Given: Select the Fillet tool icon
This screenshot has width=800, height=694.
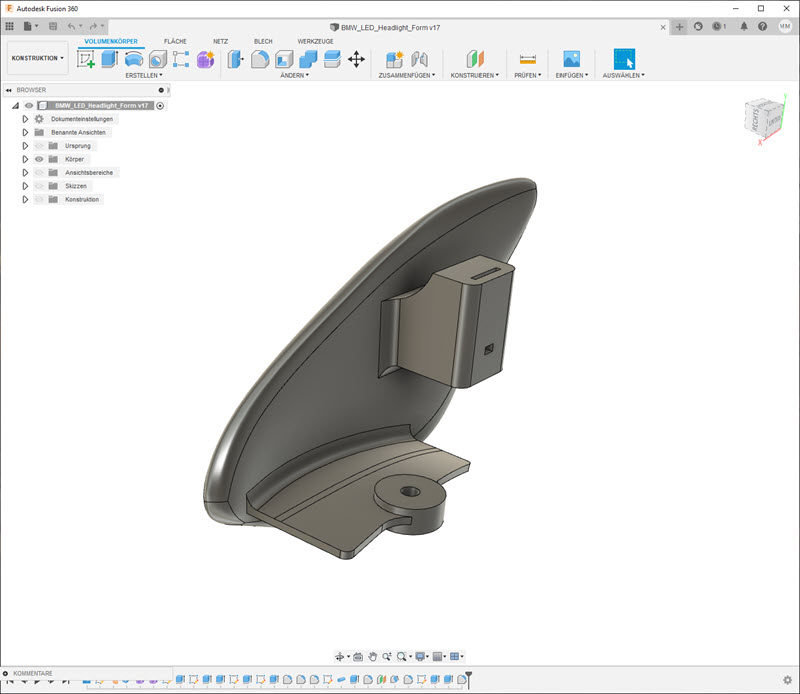Looking at the screenshot, I should [259, 59].
